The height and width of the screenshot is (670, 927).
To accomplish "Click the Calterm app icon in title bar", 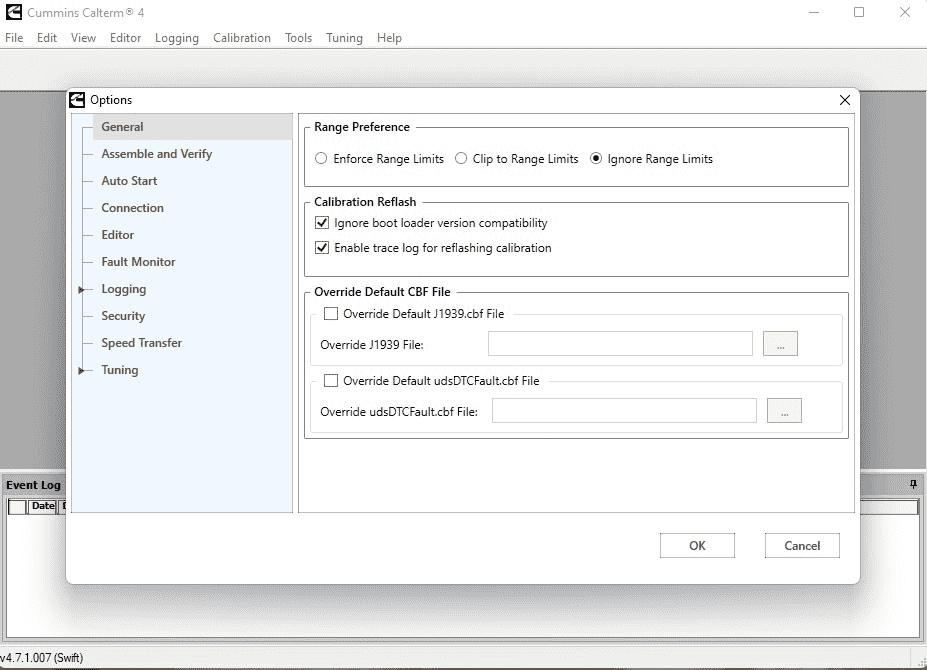I will coord(14,12).
